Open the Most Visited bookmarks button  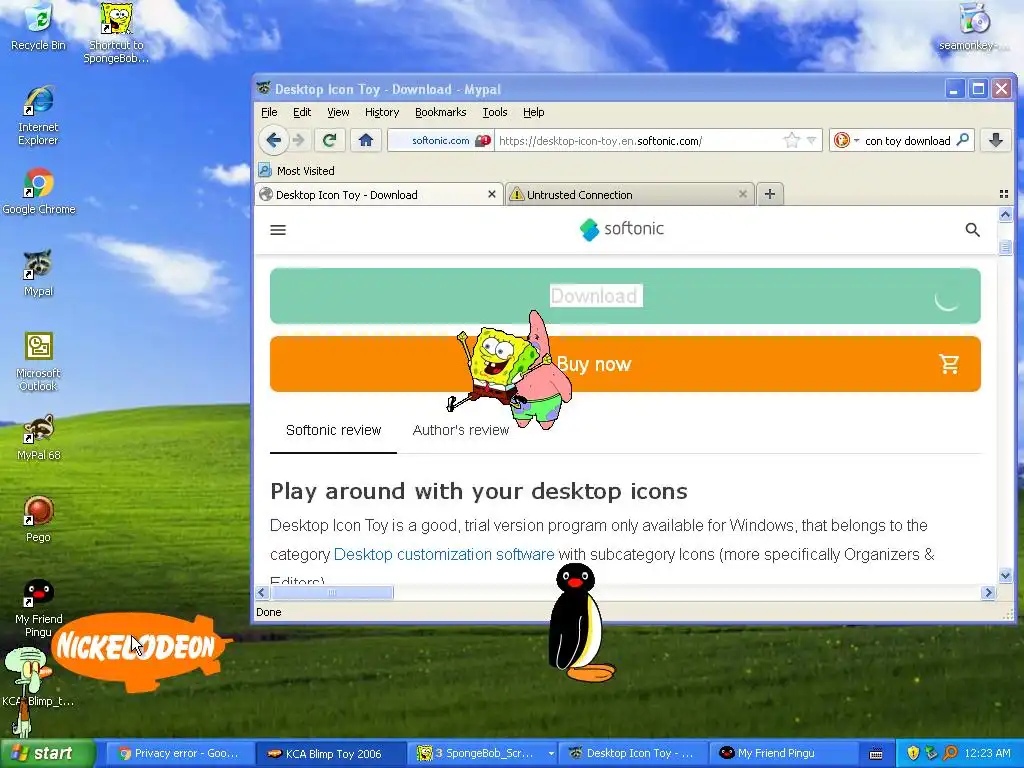click(x=296, y=170)
